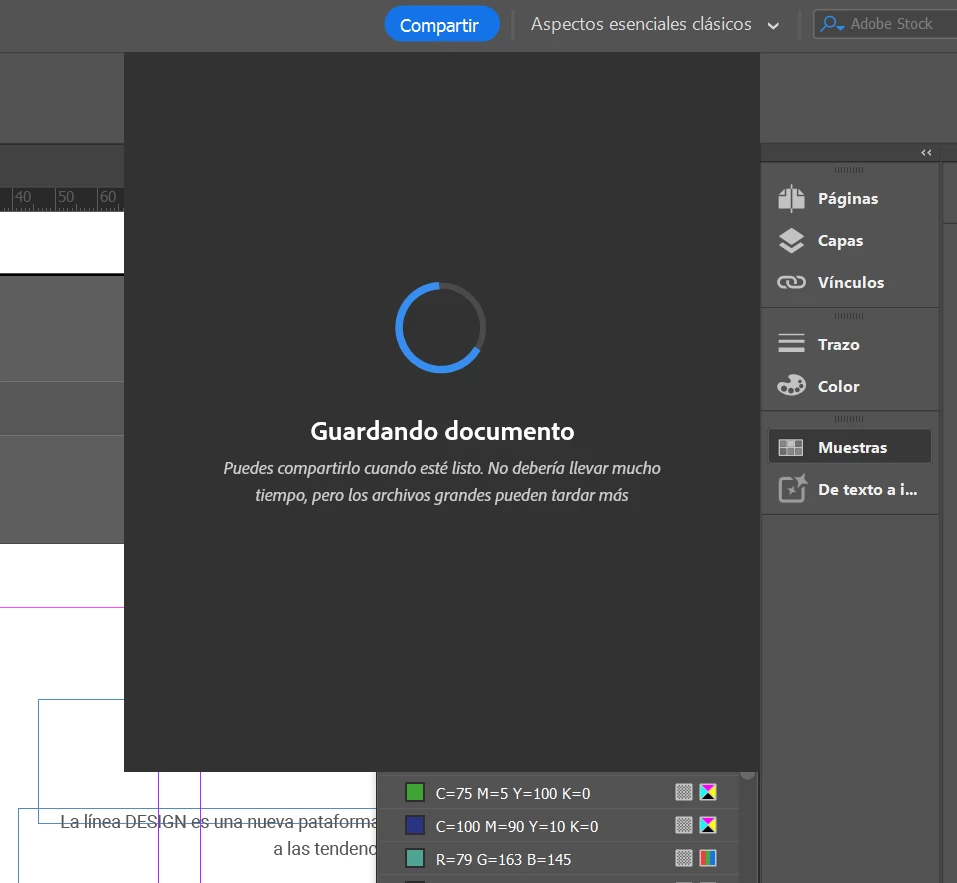957x883 pixels.
Task: Click the Muestras panel label
Action: coord(853,447)
